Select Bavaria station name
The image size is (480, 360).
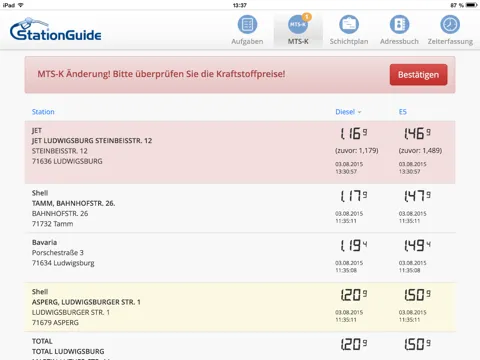pyautogui.click(x=44, y=242)
